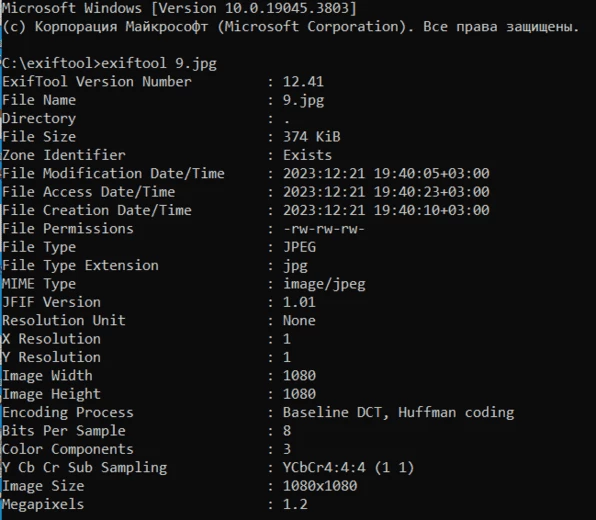Click the Image Height value 1080
596x520 pixels.
tap(299, 394)
